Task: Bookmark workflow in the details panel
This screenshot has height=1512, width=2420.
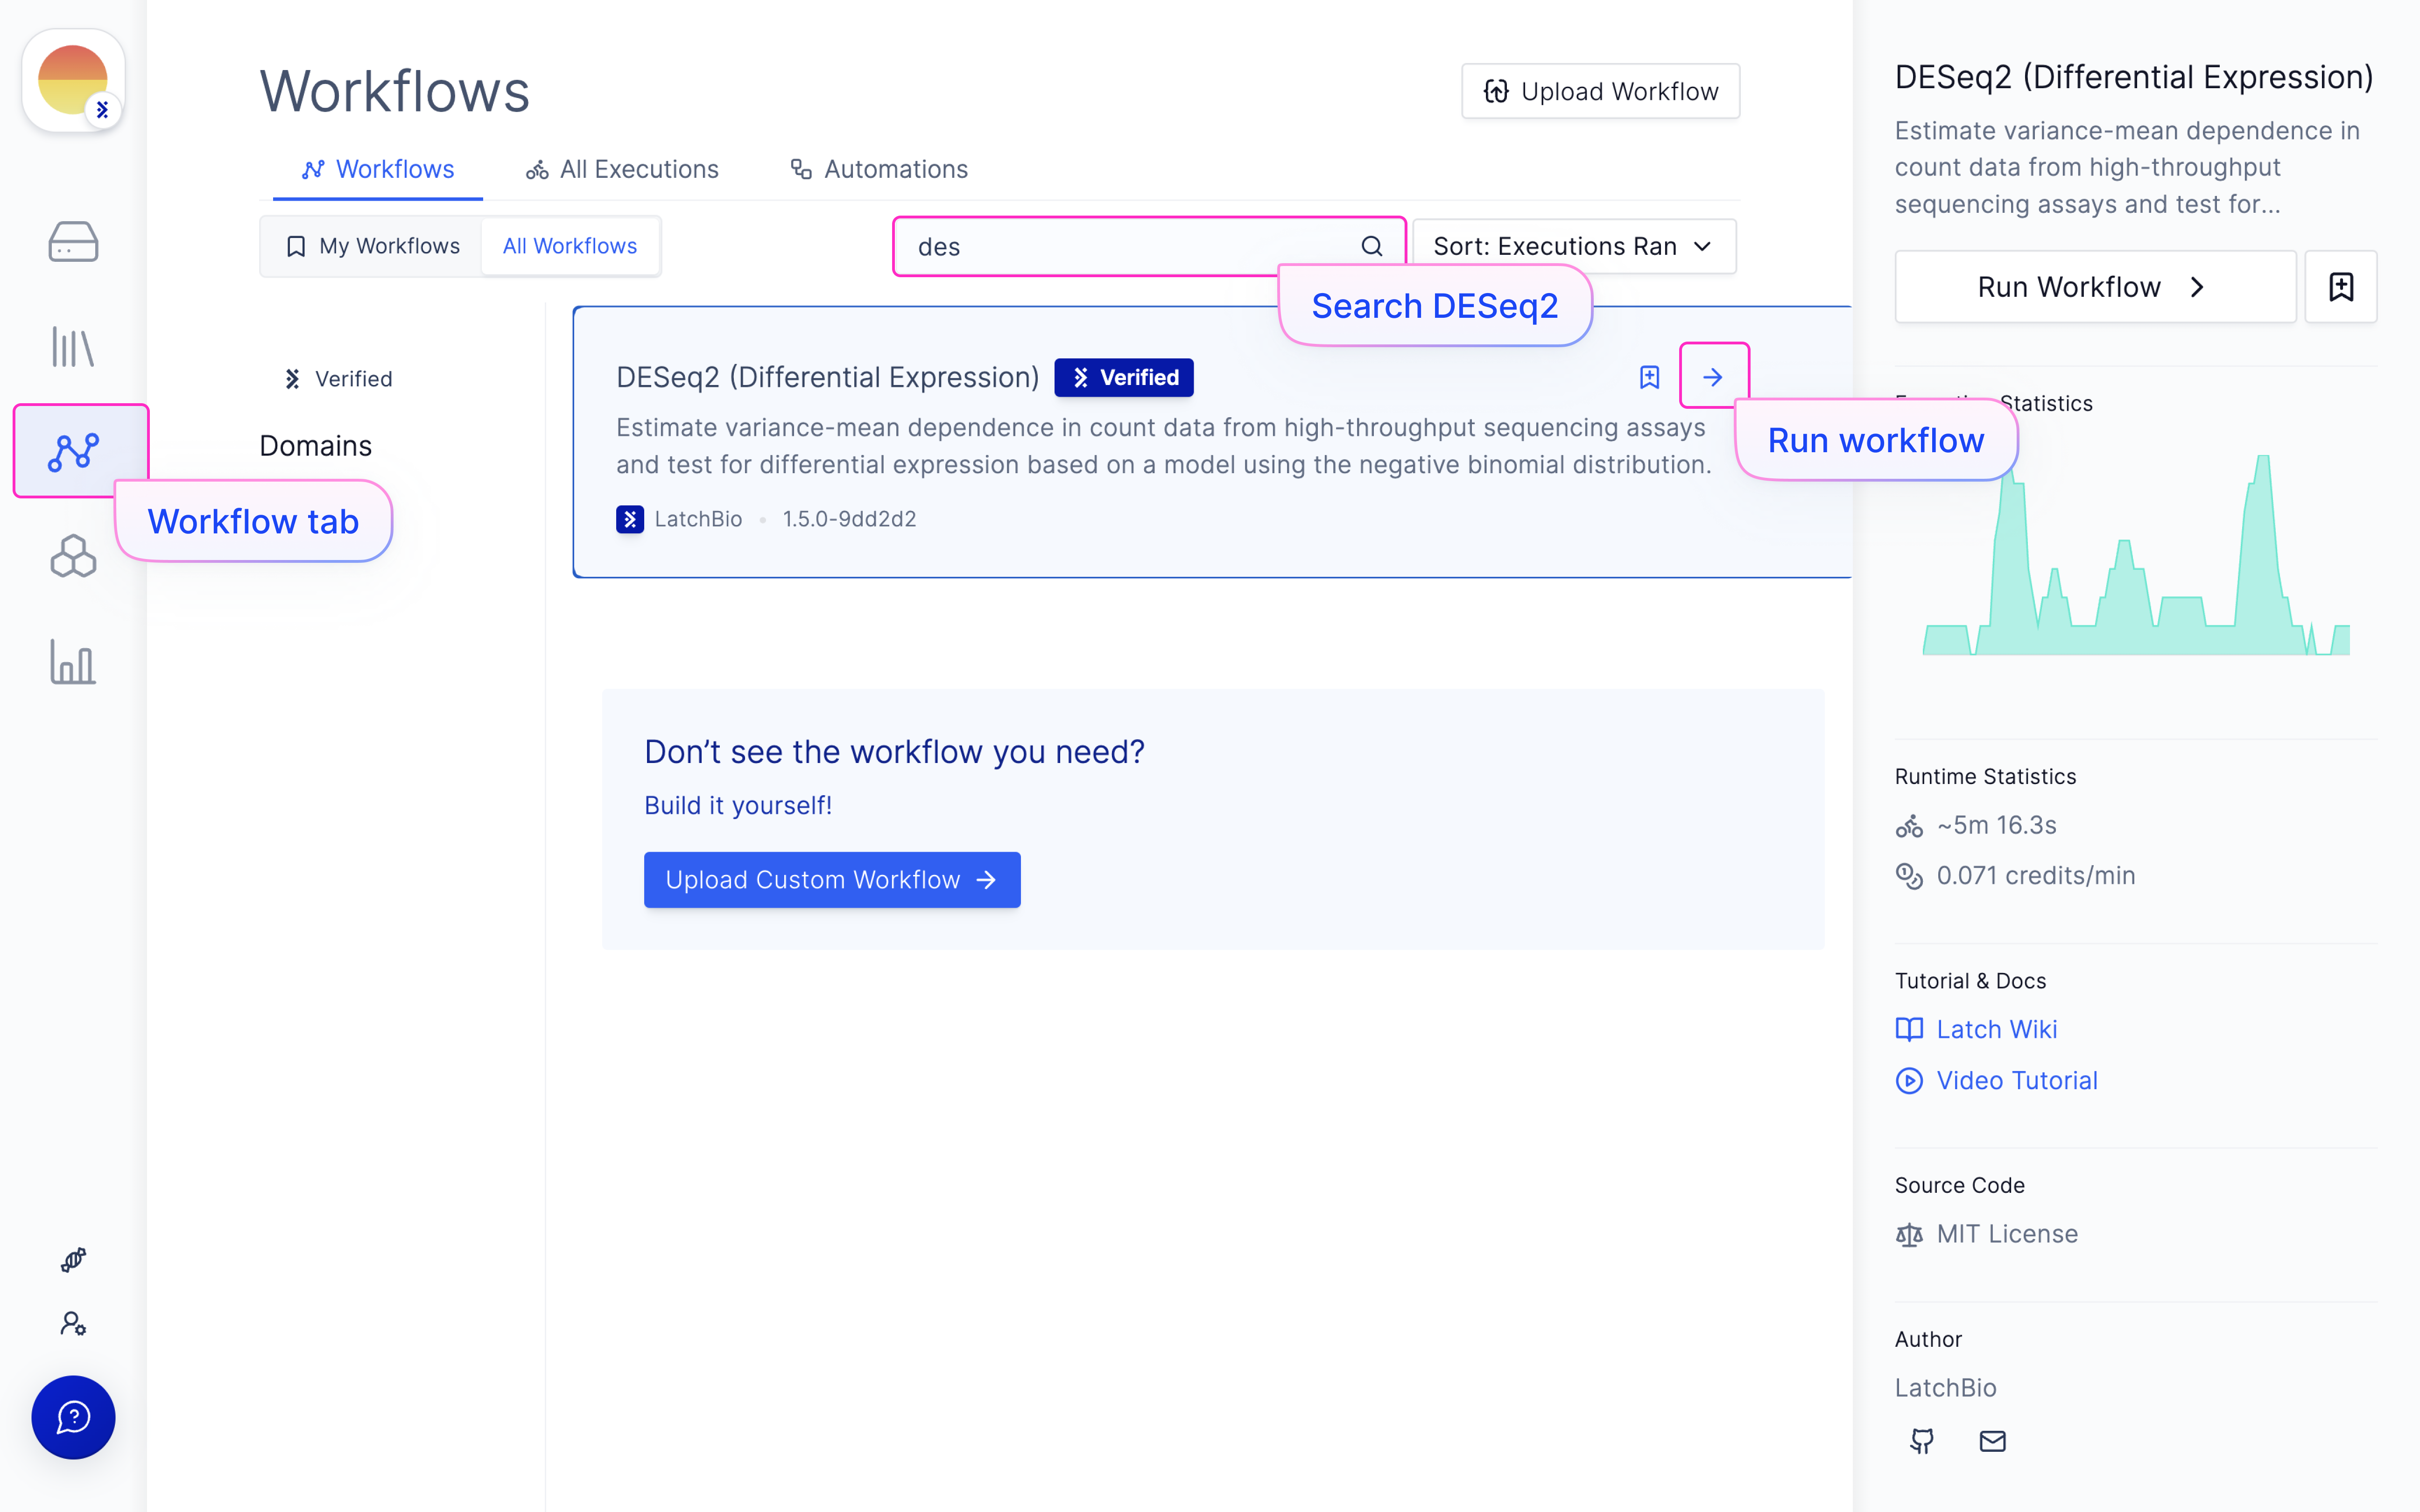Action: click(2341, 287)
